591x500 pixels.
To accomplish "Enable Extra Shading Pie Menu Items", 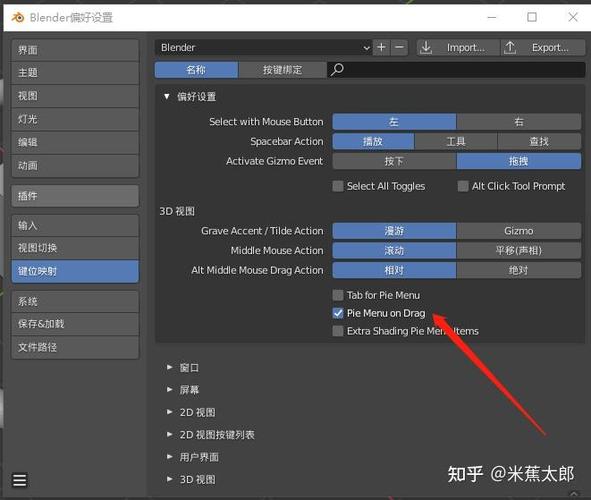I will (338, 331).
